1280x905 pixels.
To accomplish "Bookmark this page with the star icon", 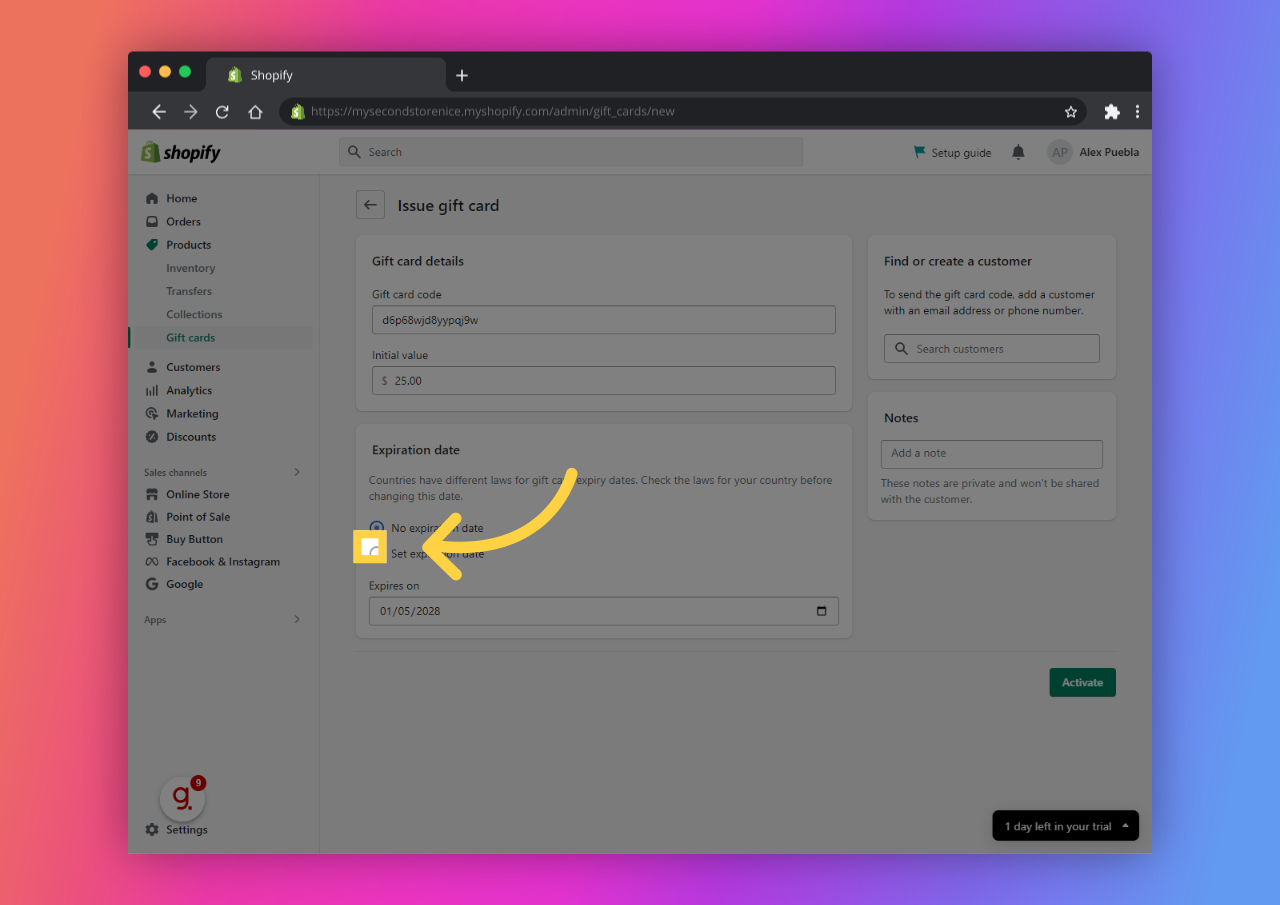I will point(1071,112).
